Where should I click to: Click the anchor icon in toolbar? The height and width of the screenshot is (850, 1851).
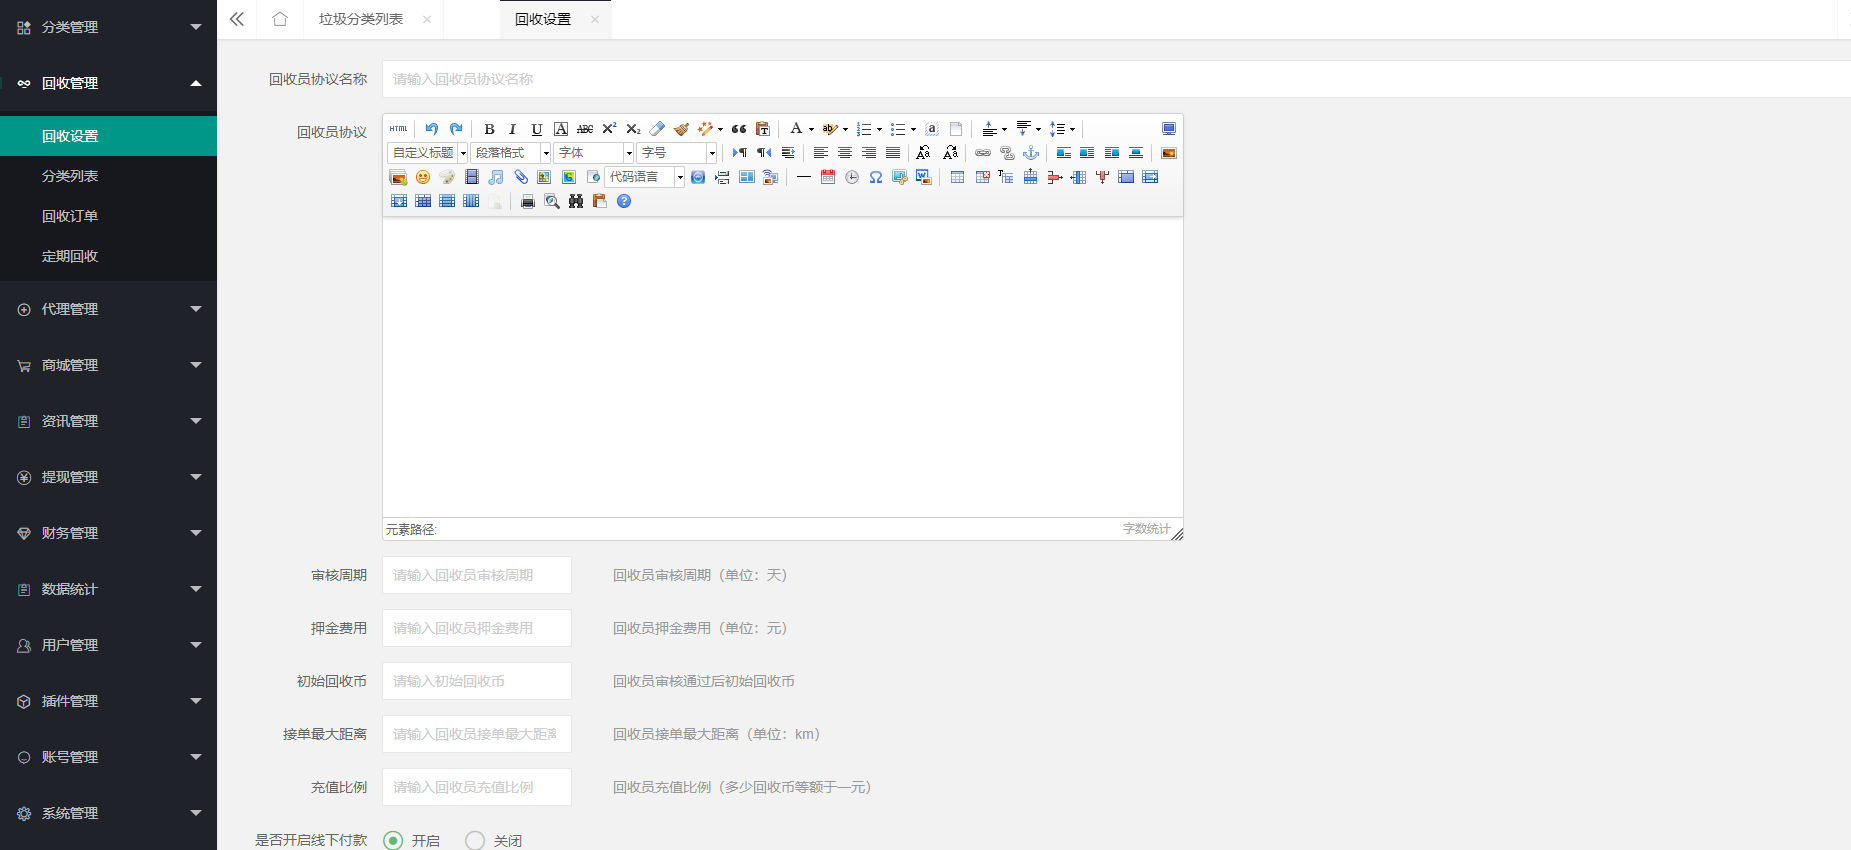pyautogui.click(x=1031, y=153)
